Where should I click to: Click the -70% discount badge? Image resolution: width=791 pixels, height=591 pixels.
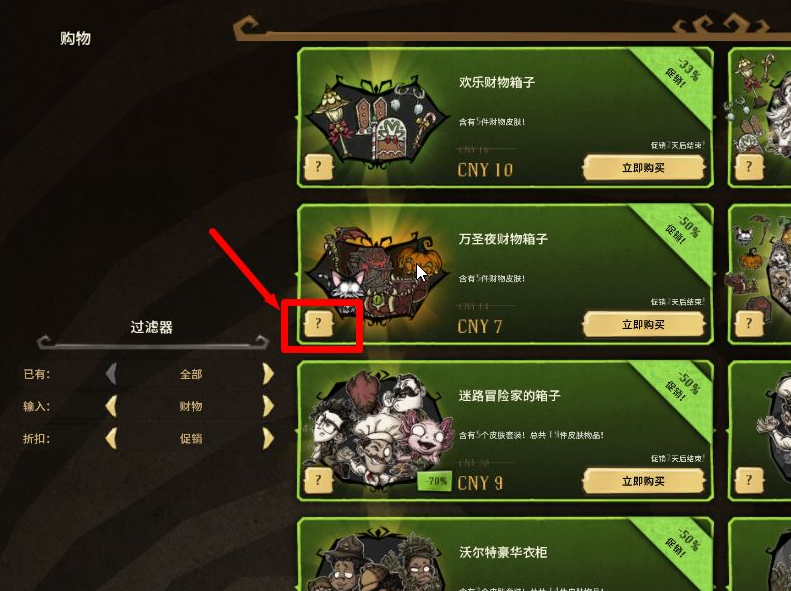pos(435,482)
